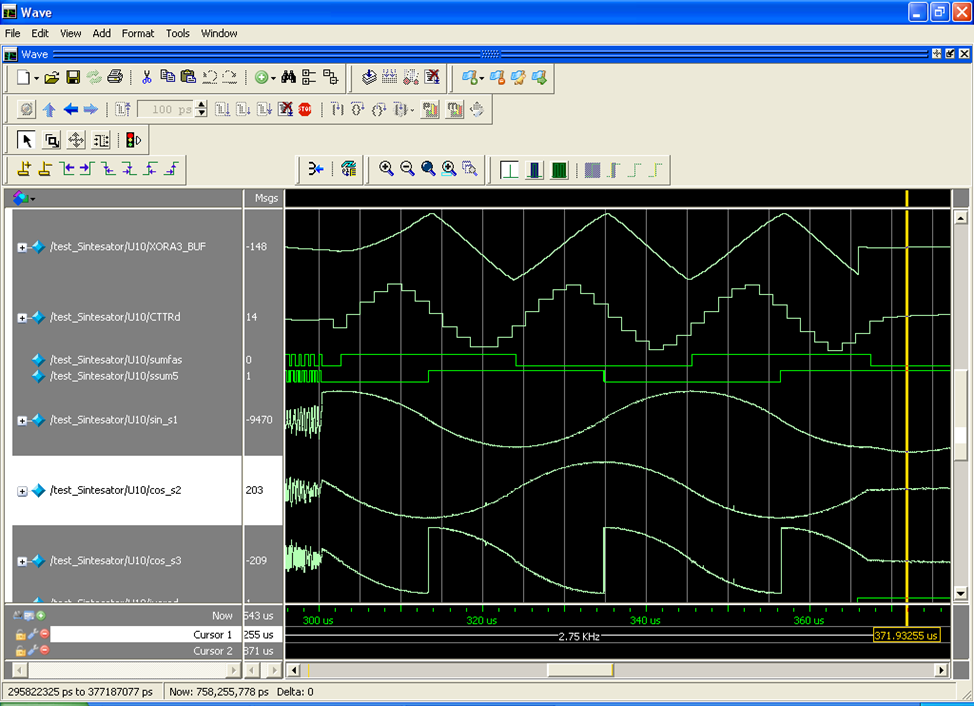This screenshot has width=974, height=706.
Task: Activate the Zoom mode box icon
Action: 52,140
